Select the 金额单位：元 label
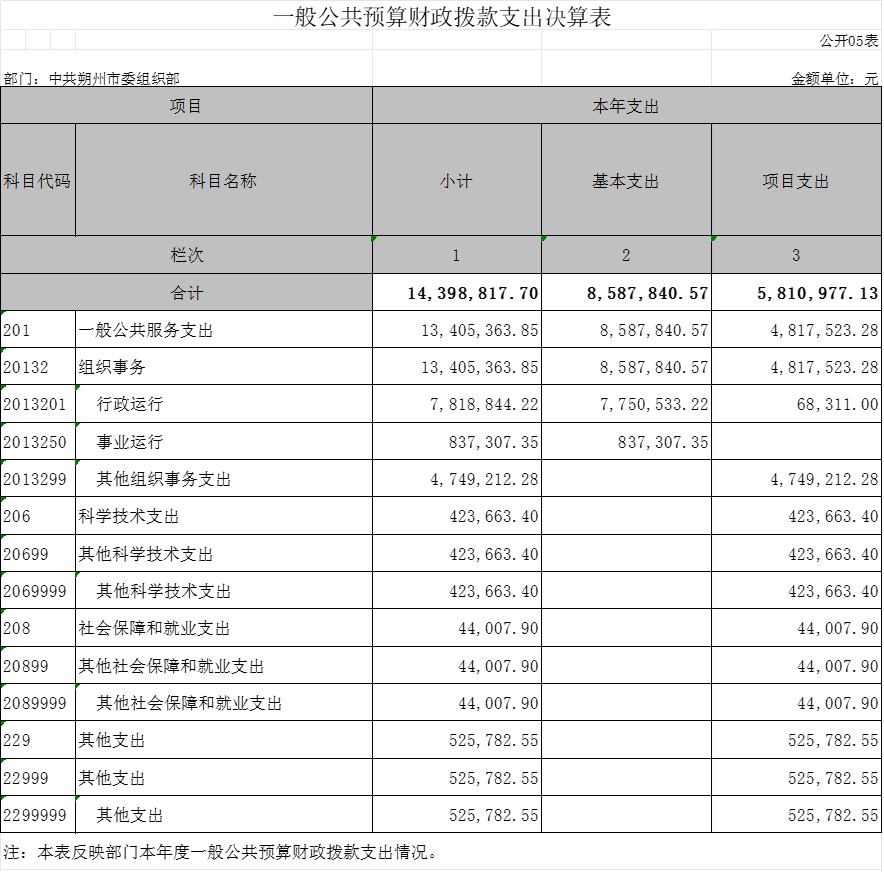This screenshot has height=872, width=884. pyautogui.click(x=834, y=78)
